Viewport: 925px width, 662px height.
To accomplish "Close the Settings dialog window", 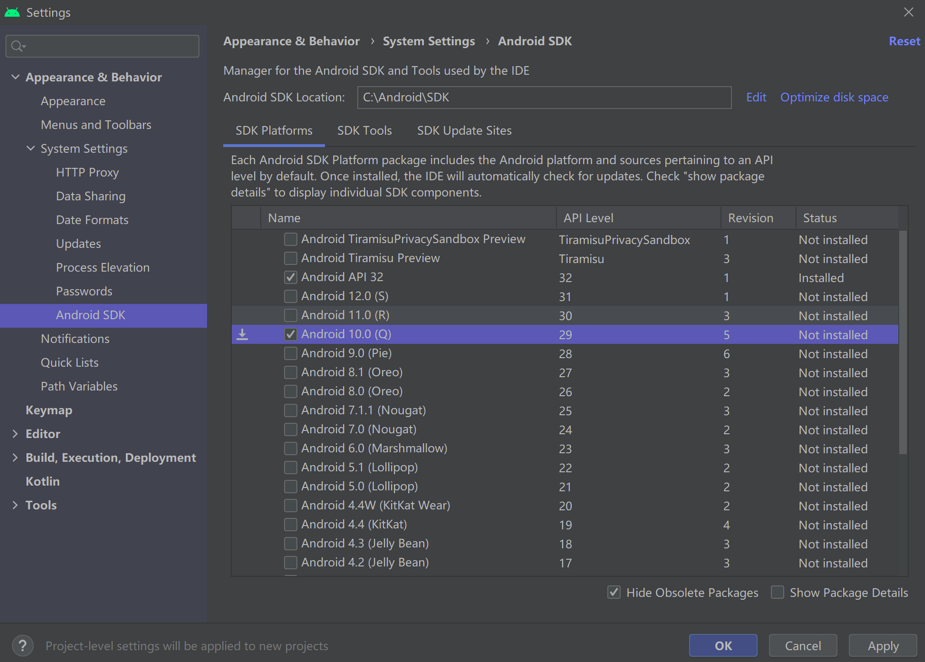I will [x=908, y=13].
